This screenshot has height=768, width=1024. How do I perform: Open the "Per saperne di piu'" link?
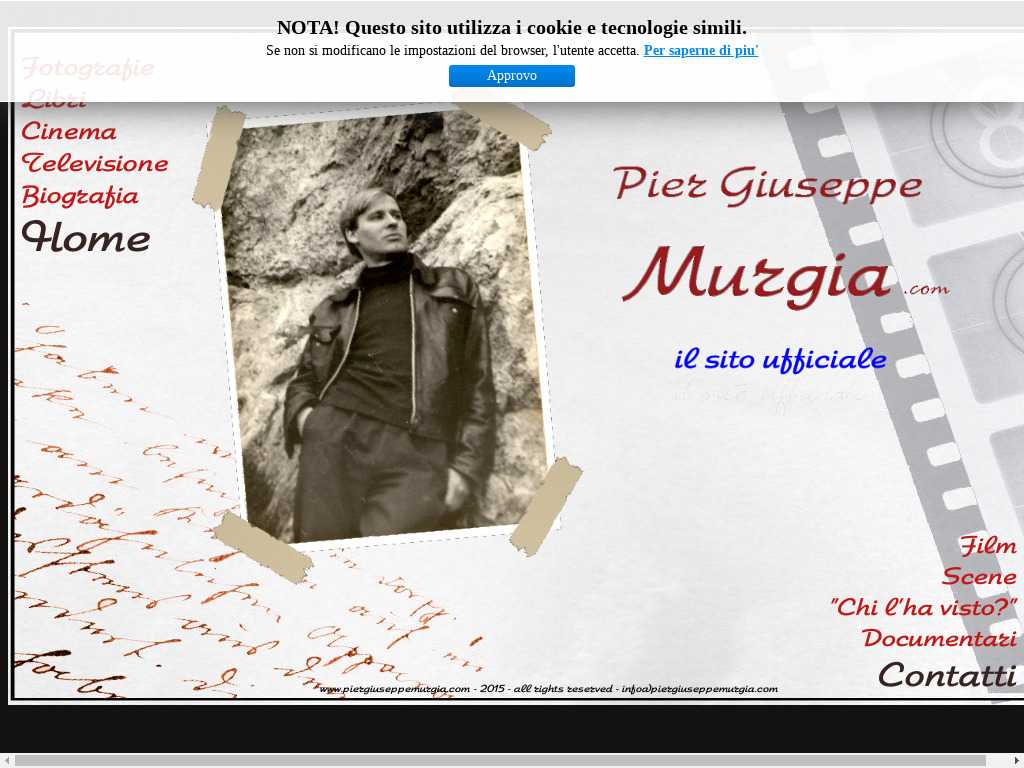pyautogui.click(x=700, y=50)
